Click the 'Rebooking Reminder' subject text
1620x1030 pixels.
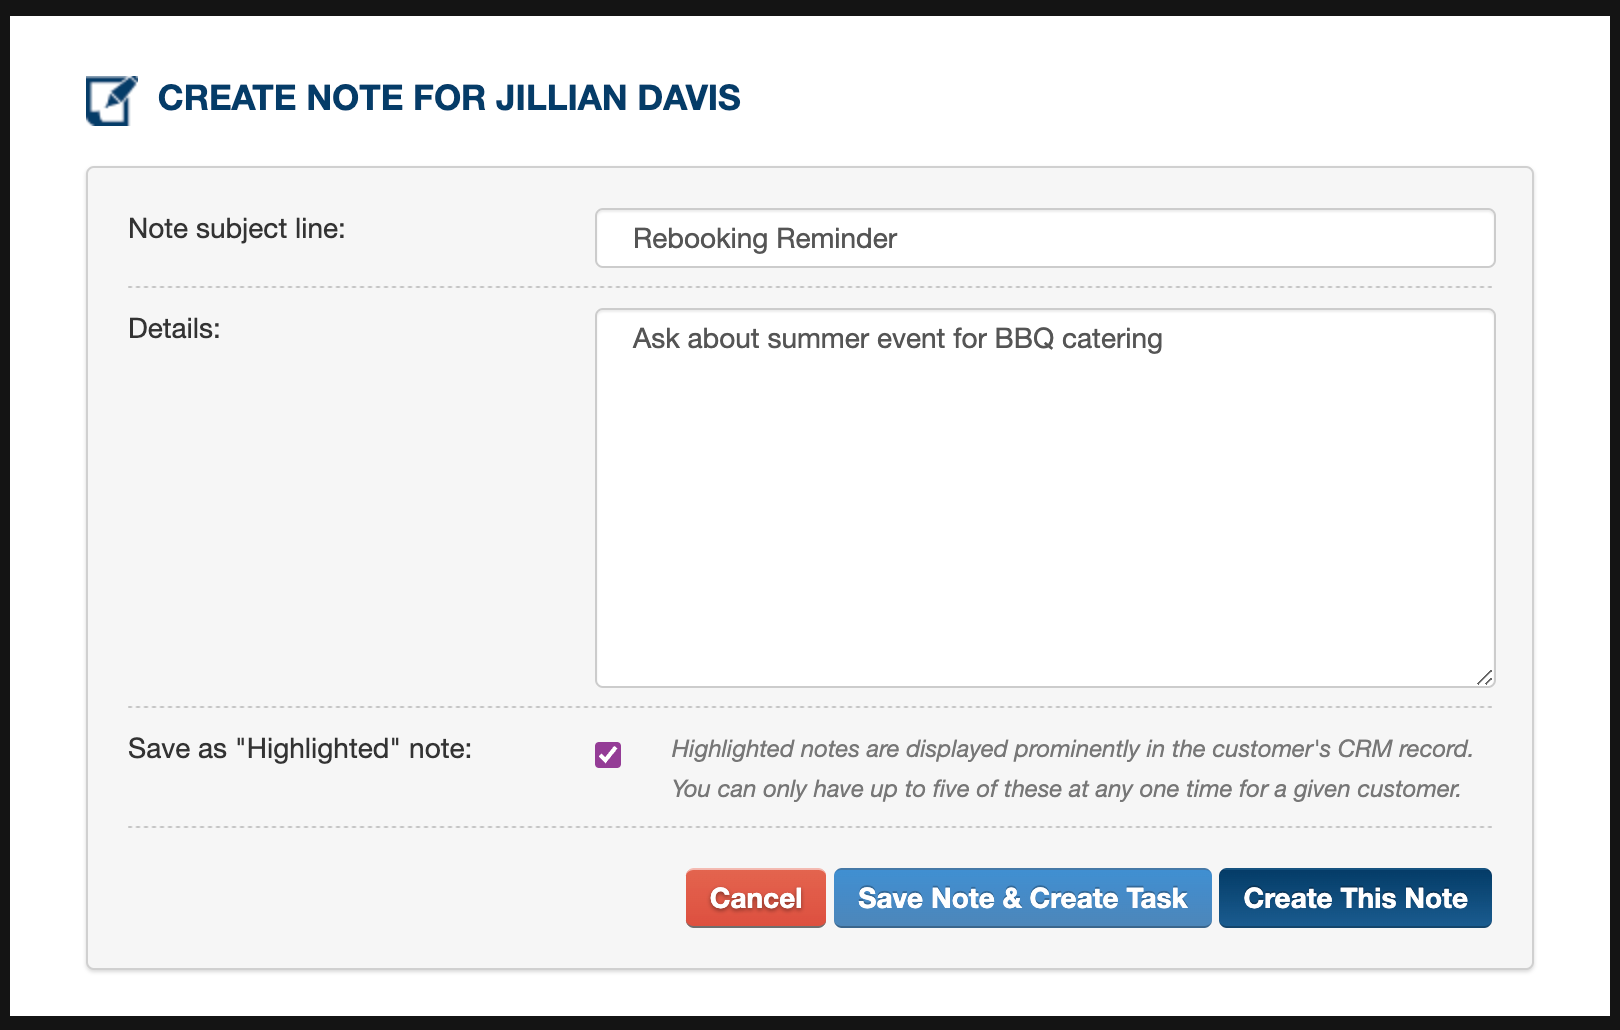pos(765,239)
